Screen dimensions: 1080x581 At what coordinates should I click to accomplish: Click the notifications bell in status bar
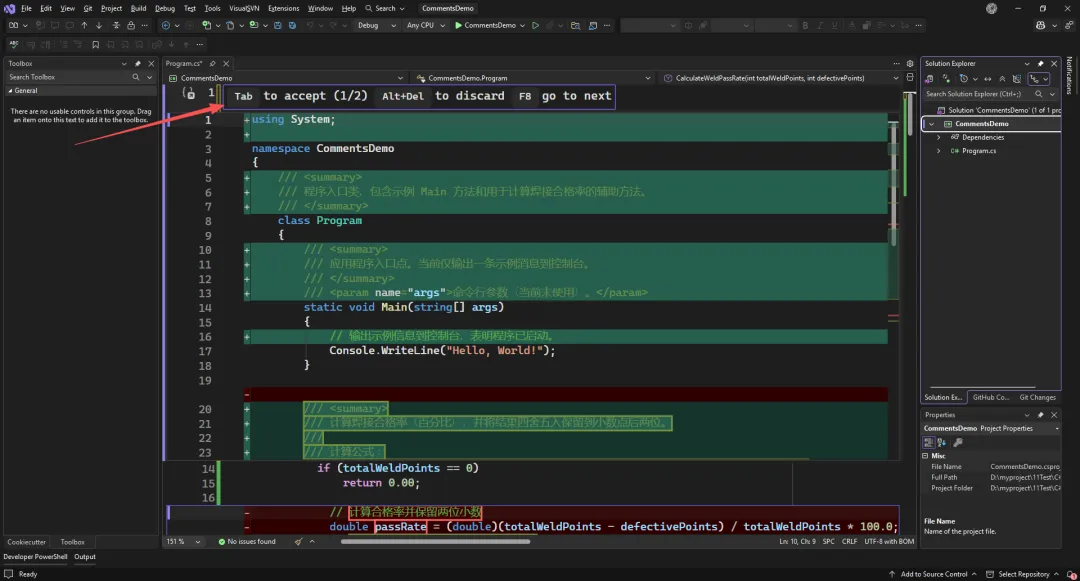point(1072,574)
